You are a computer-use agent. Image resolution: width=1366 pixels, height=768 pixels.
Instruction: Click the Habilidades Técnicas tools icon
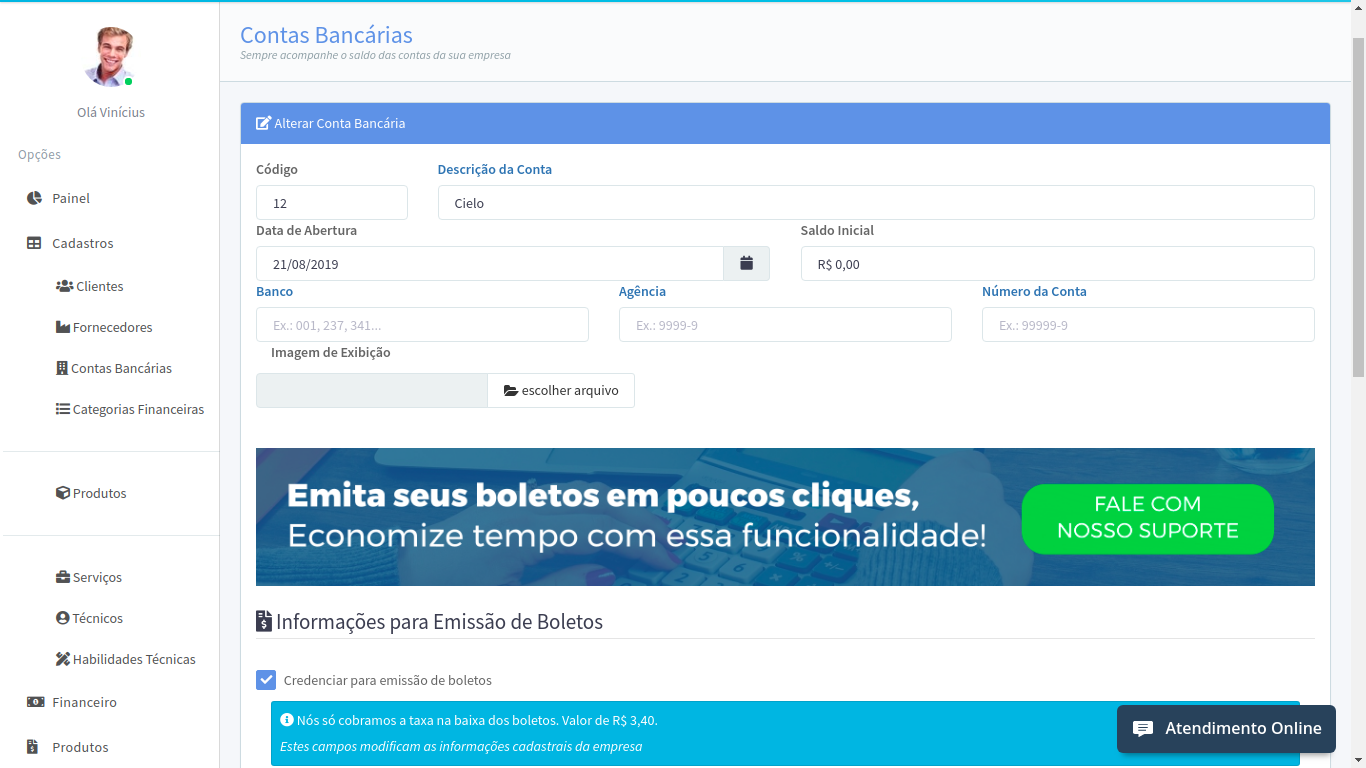[63, 659]
